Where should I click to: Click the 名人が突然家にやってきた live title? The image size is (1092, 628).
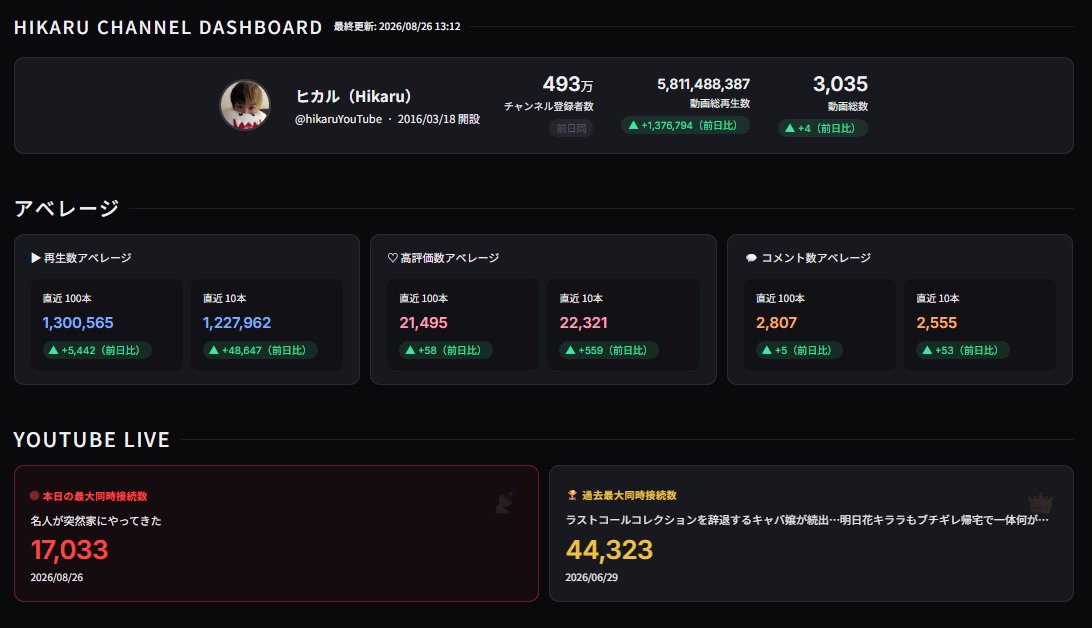pos(96,521)
